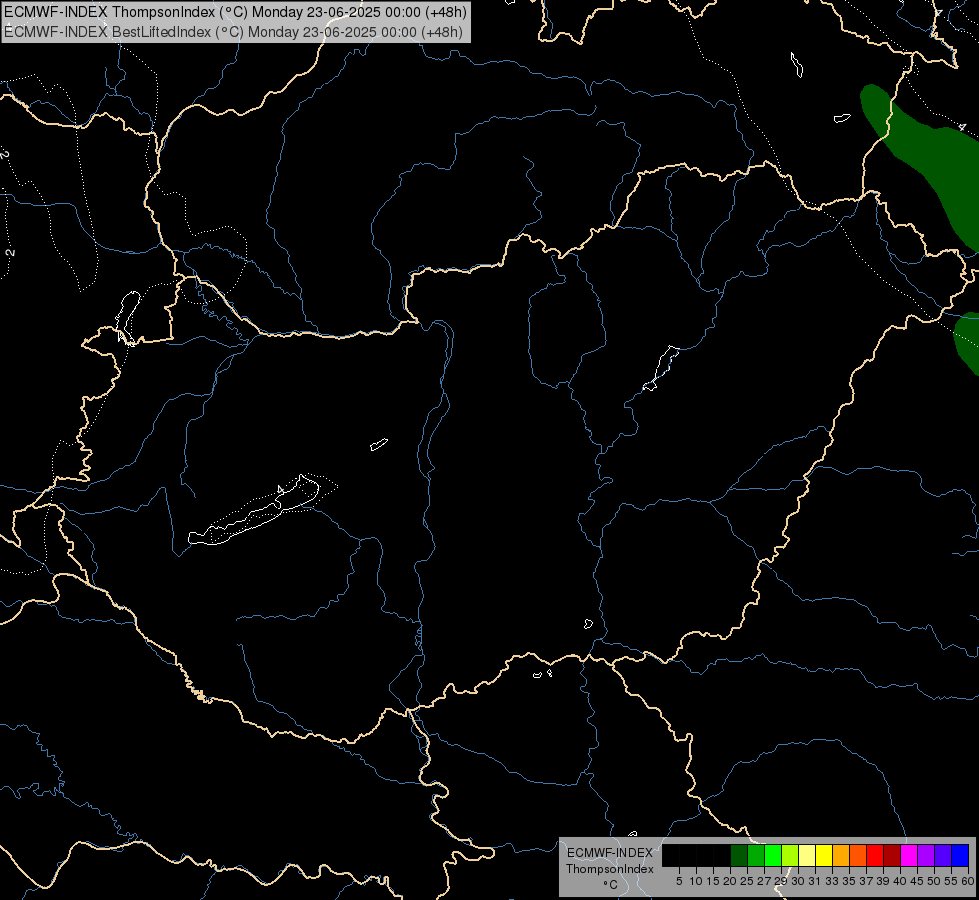Click the legend tick value '30'
Image resolution: width=979 pixels, height=900 pixels.
(x=797, y=881)
